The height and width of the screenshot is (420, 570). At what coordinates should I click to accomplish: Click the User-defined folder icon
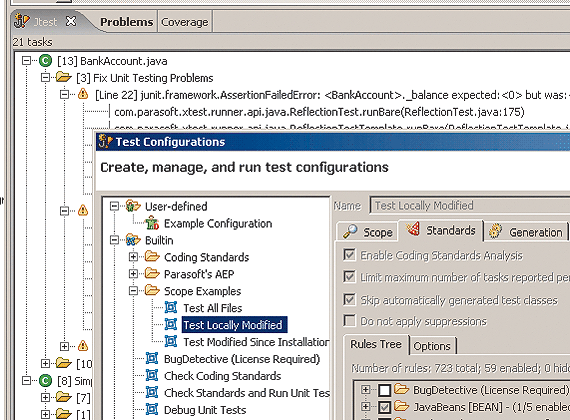coord(133,206)
